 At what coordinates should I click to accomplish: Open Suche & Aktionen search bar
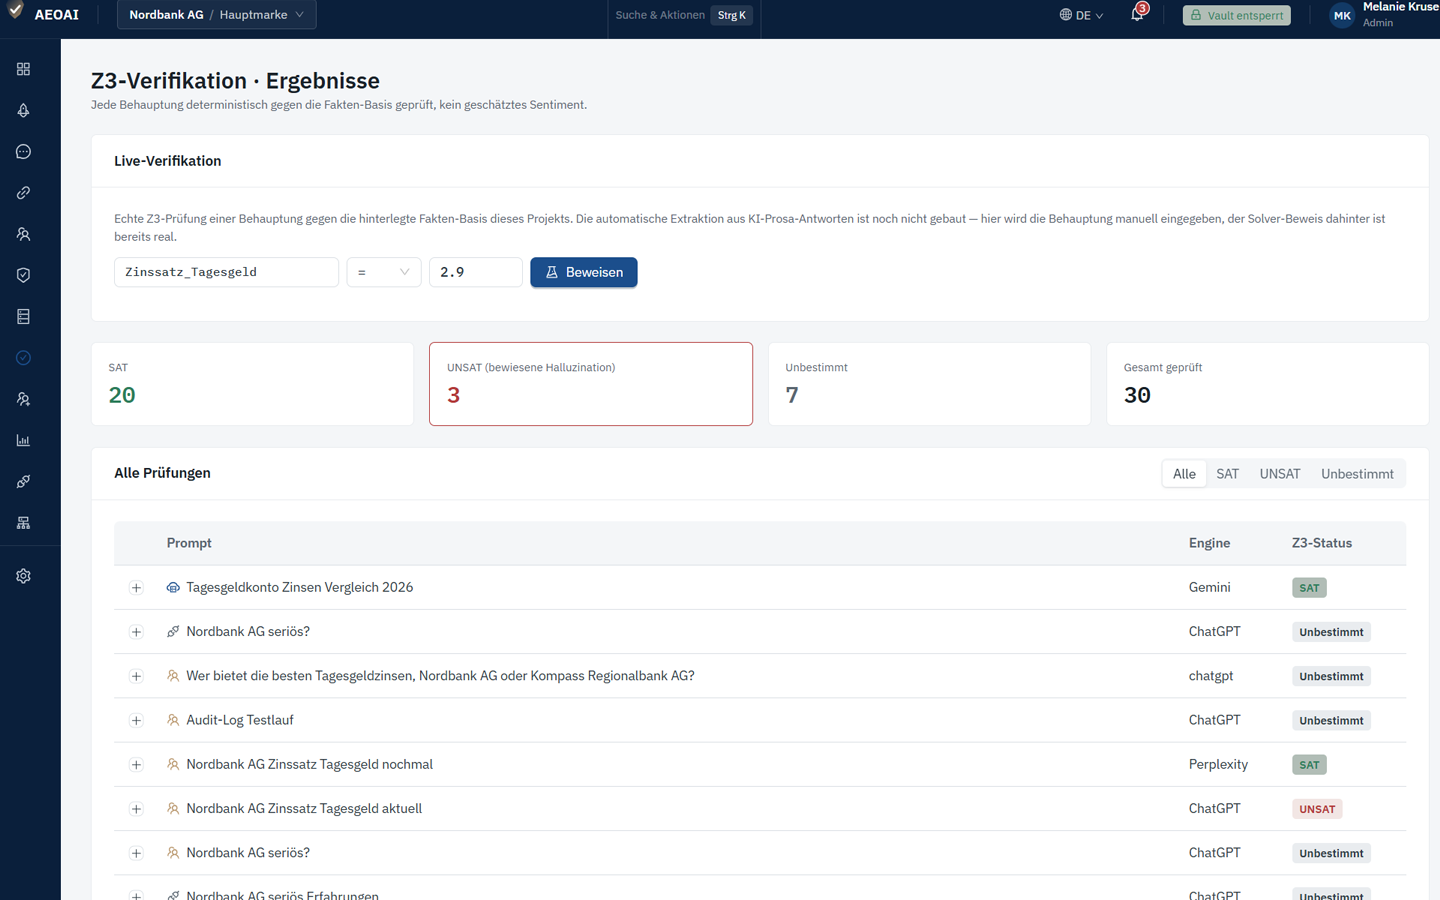pos(684,15)
